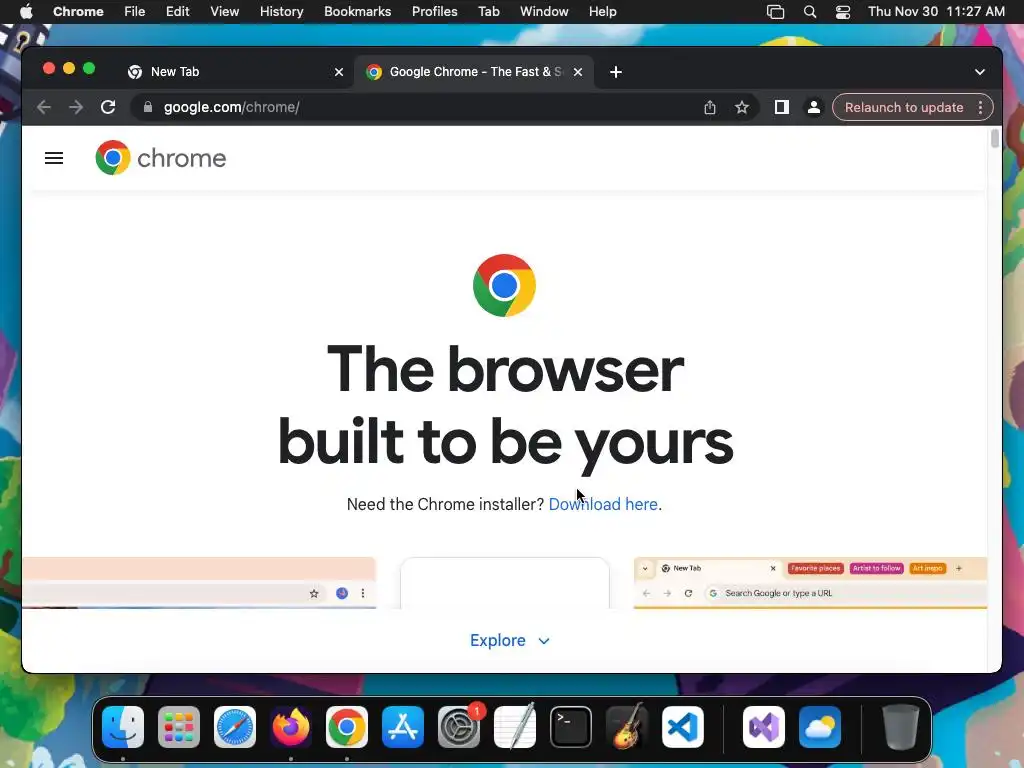The height and width of the screenshot is (768, 1024).
Task: Click the date and time clock
Action: (x=936, y=12)
